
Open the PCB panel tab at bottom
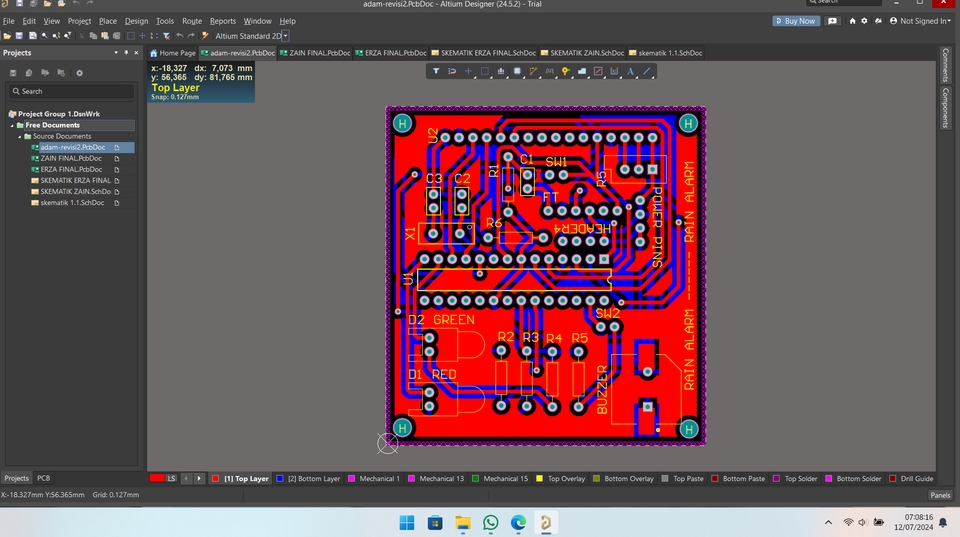click(43, 478)
